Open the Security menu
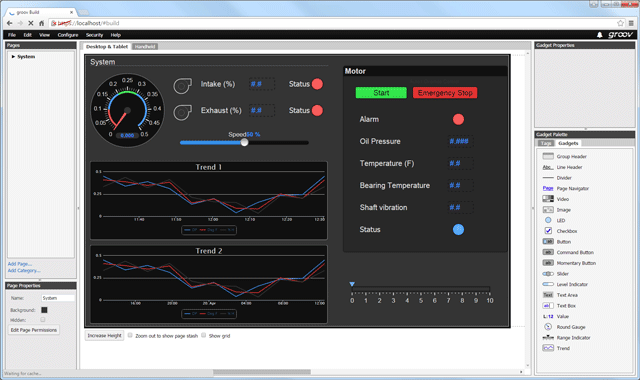640x380 pixels. [94, 35]
